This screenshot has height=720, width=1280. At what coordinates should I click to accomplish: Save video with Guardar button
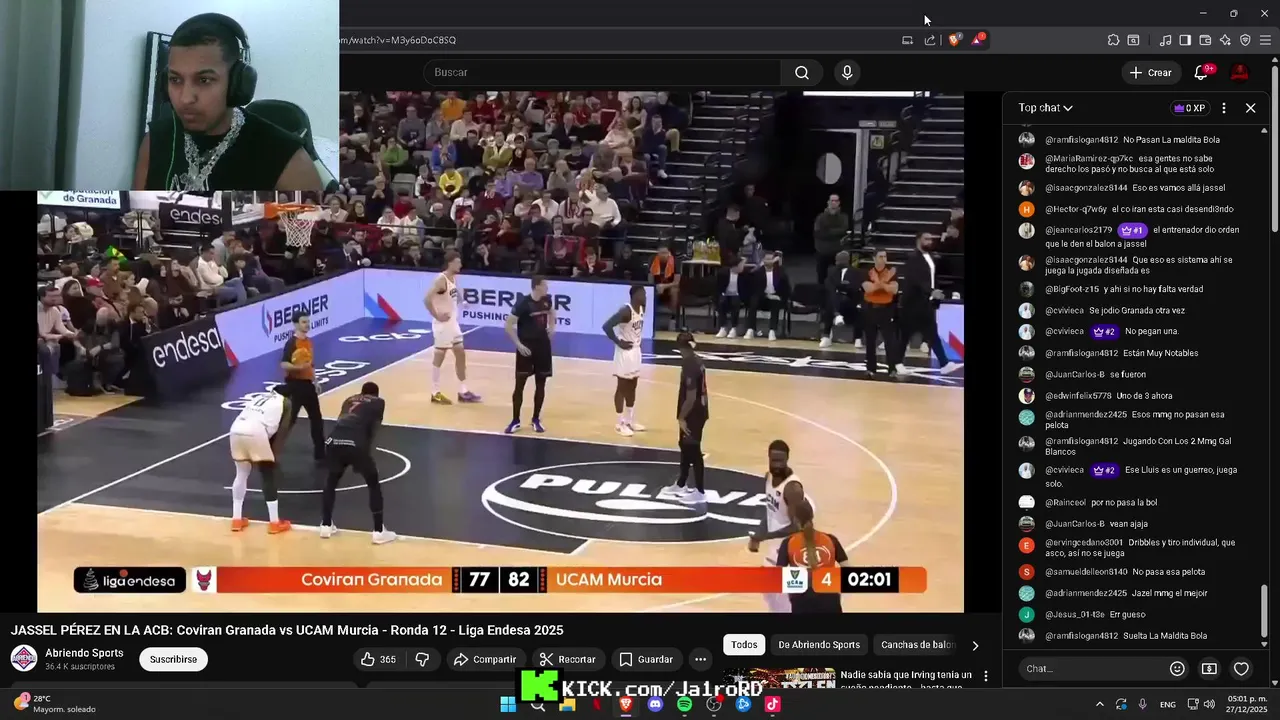coord(646,659)
